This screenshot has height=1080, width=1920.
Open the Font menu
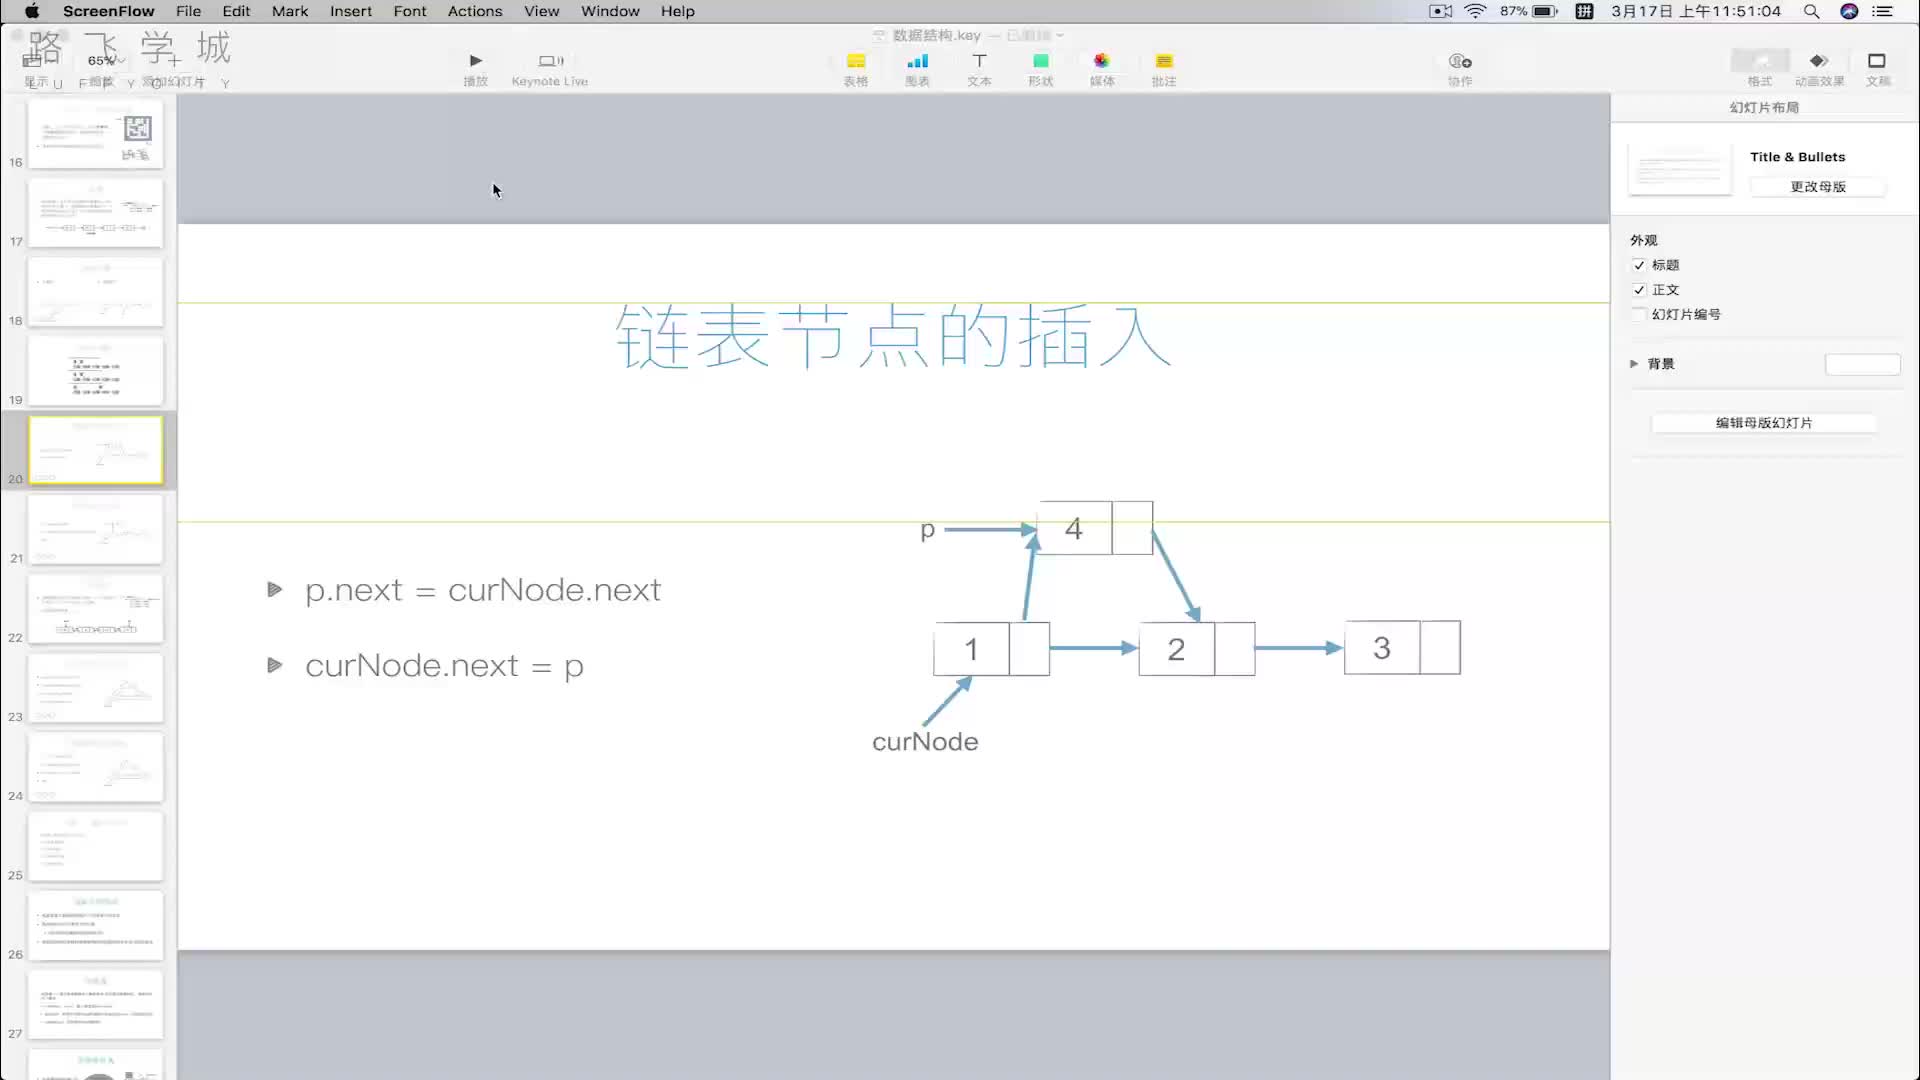[410, 11]
